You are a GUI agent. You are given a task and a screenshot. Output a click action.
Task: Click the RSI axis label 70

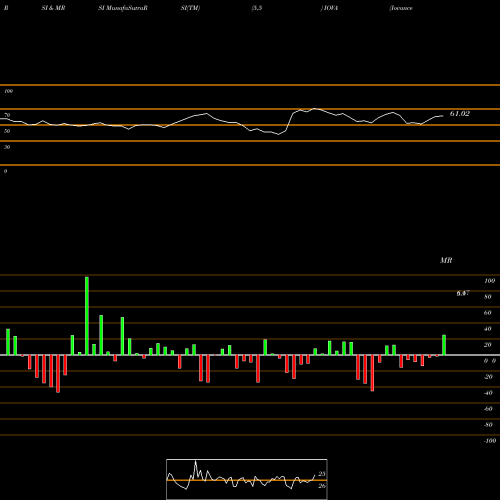(7, 115)
